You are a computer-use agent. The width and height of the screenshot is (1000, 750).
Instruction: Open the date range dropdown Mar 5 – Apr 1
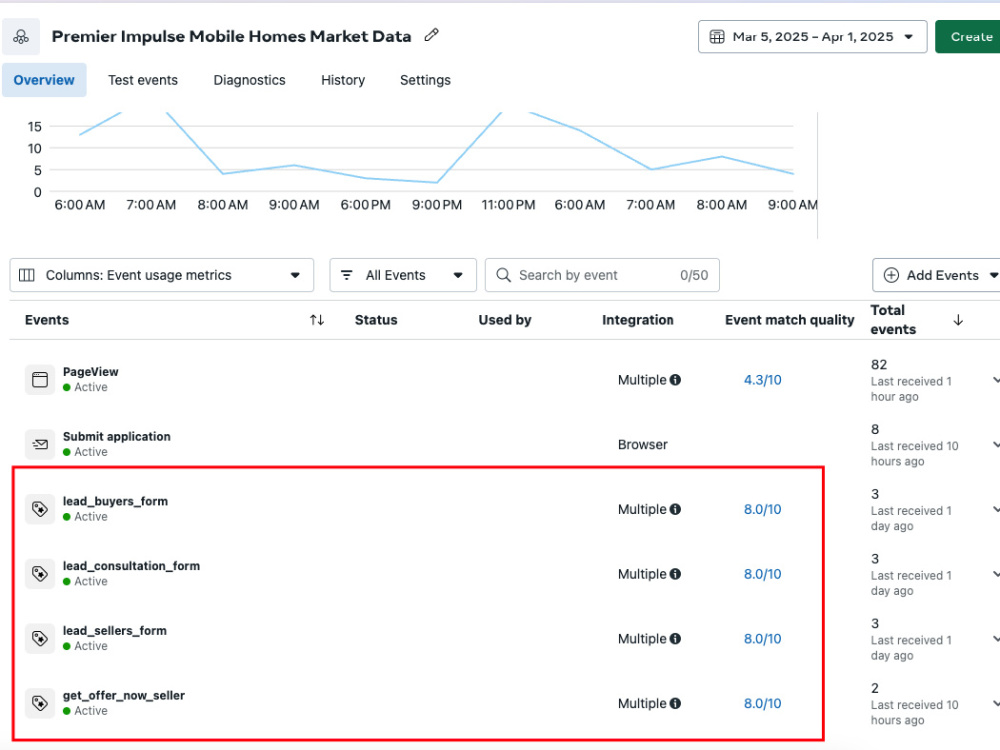point(812,37)
